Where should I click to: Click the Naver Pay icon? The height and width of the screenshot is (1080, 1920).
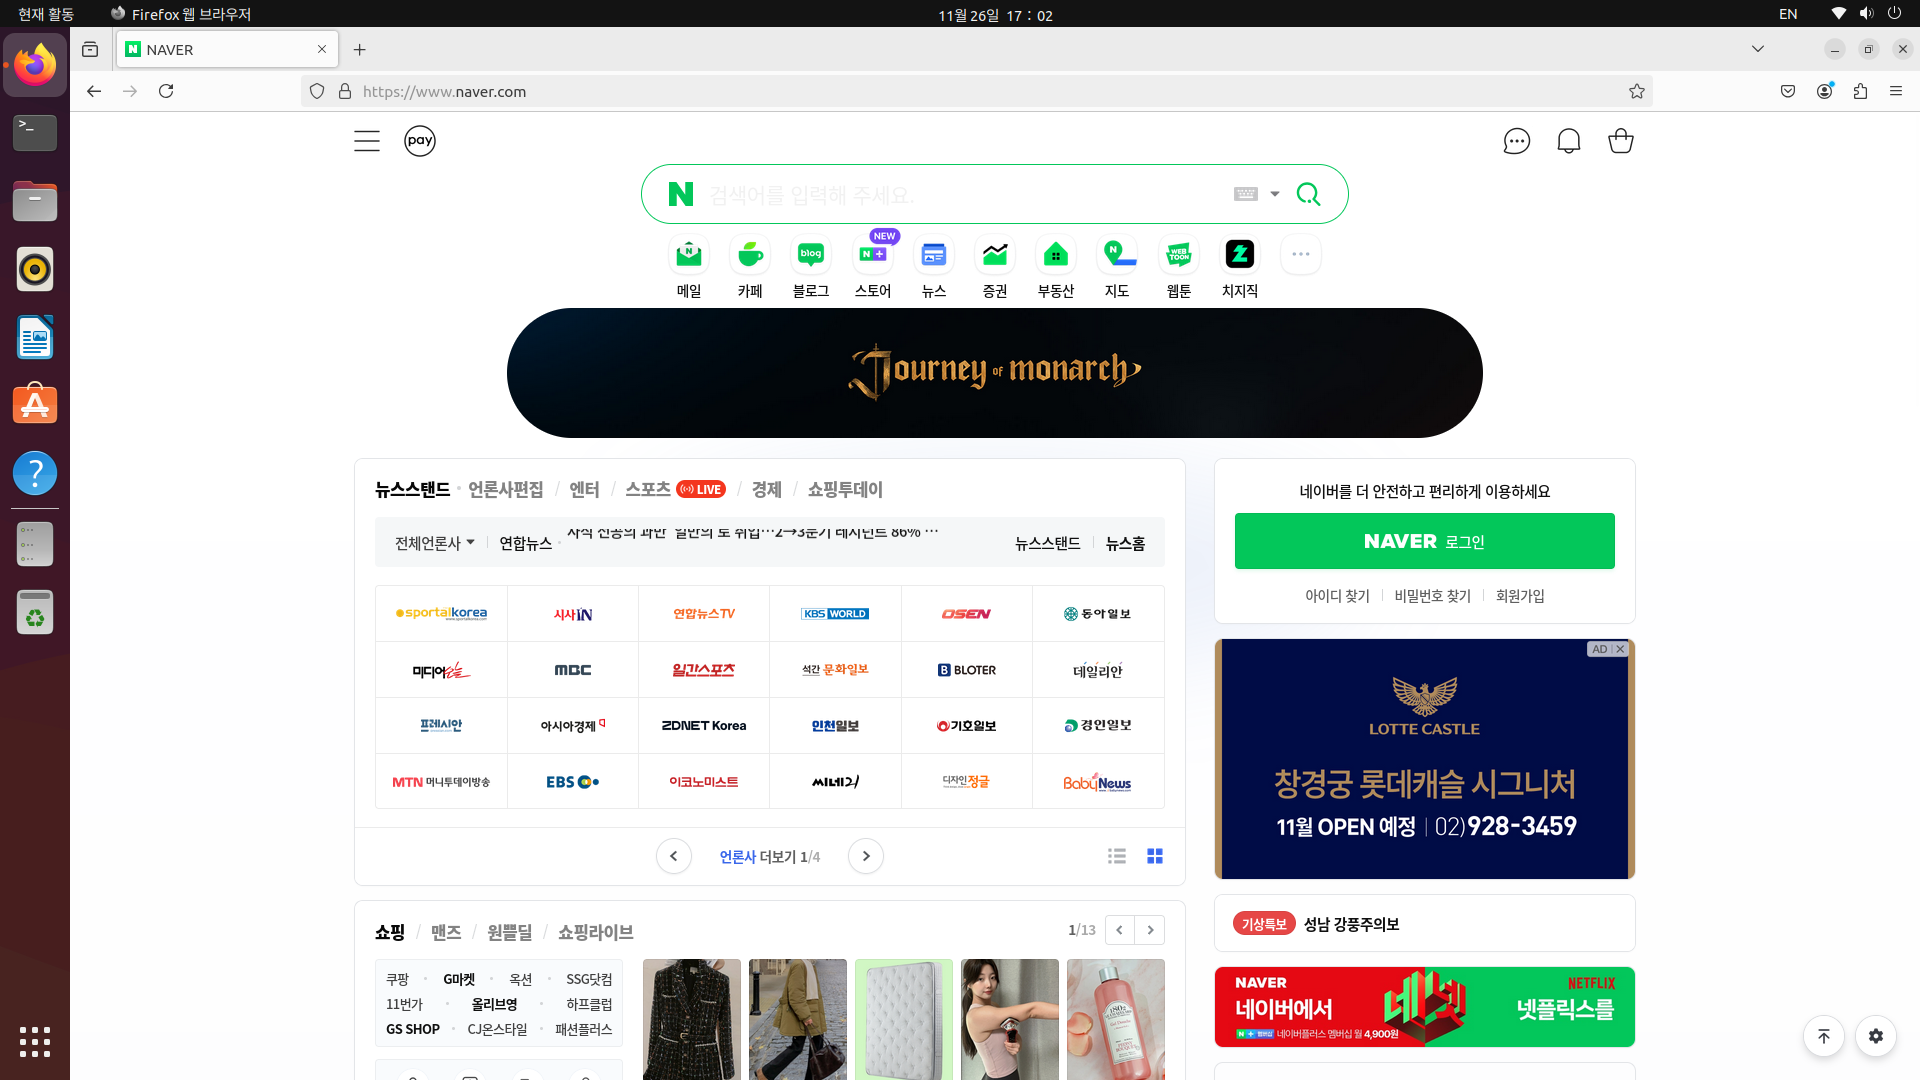click(420, 141)
